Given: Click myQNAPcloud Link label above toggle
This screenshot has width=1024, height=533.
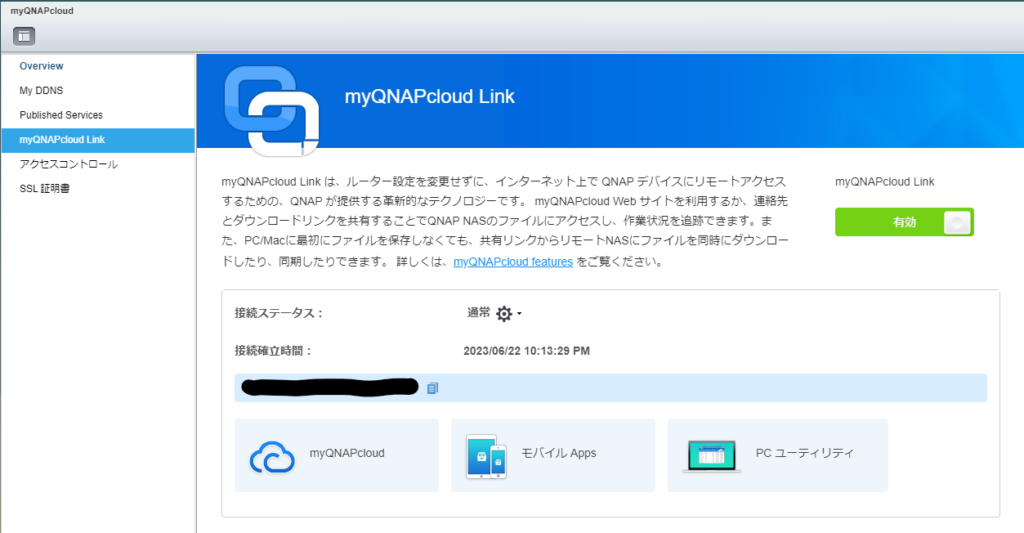Looking at the screenshot, I should click(884, 182).
